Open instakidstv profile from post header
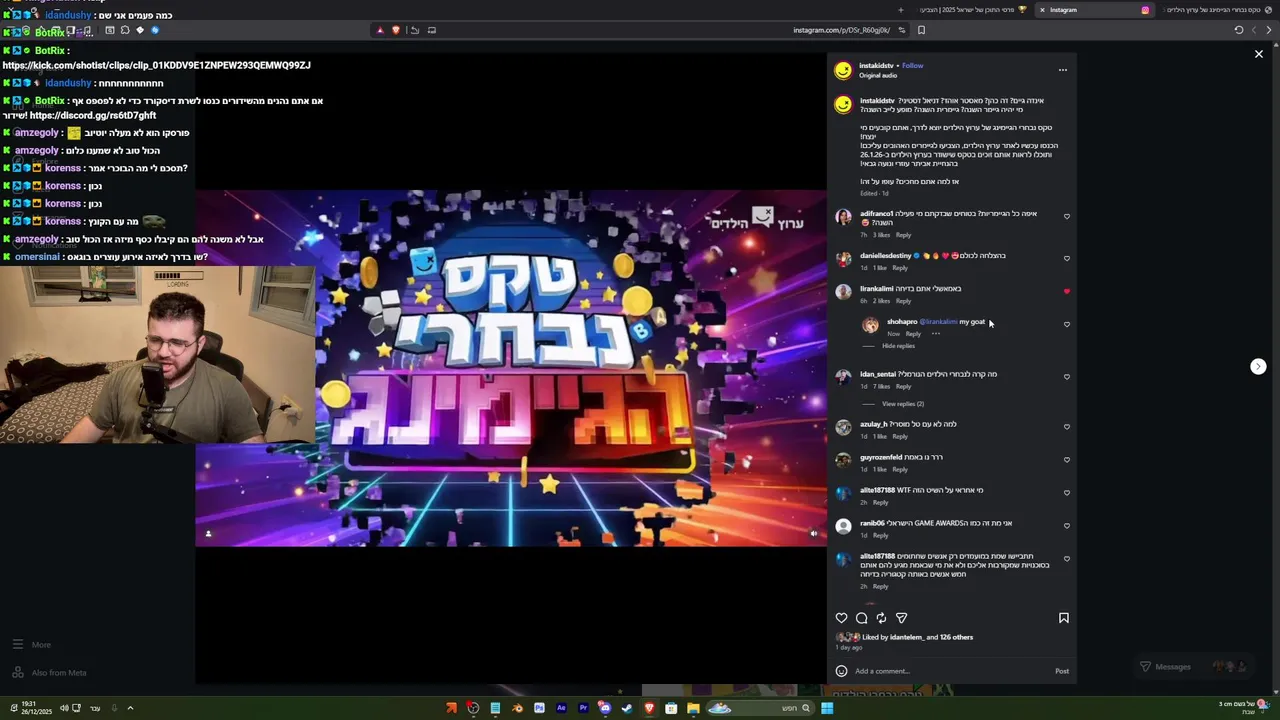Viewport: 1280px width, 720px height. (x=877, y=66)
